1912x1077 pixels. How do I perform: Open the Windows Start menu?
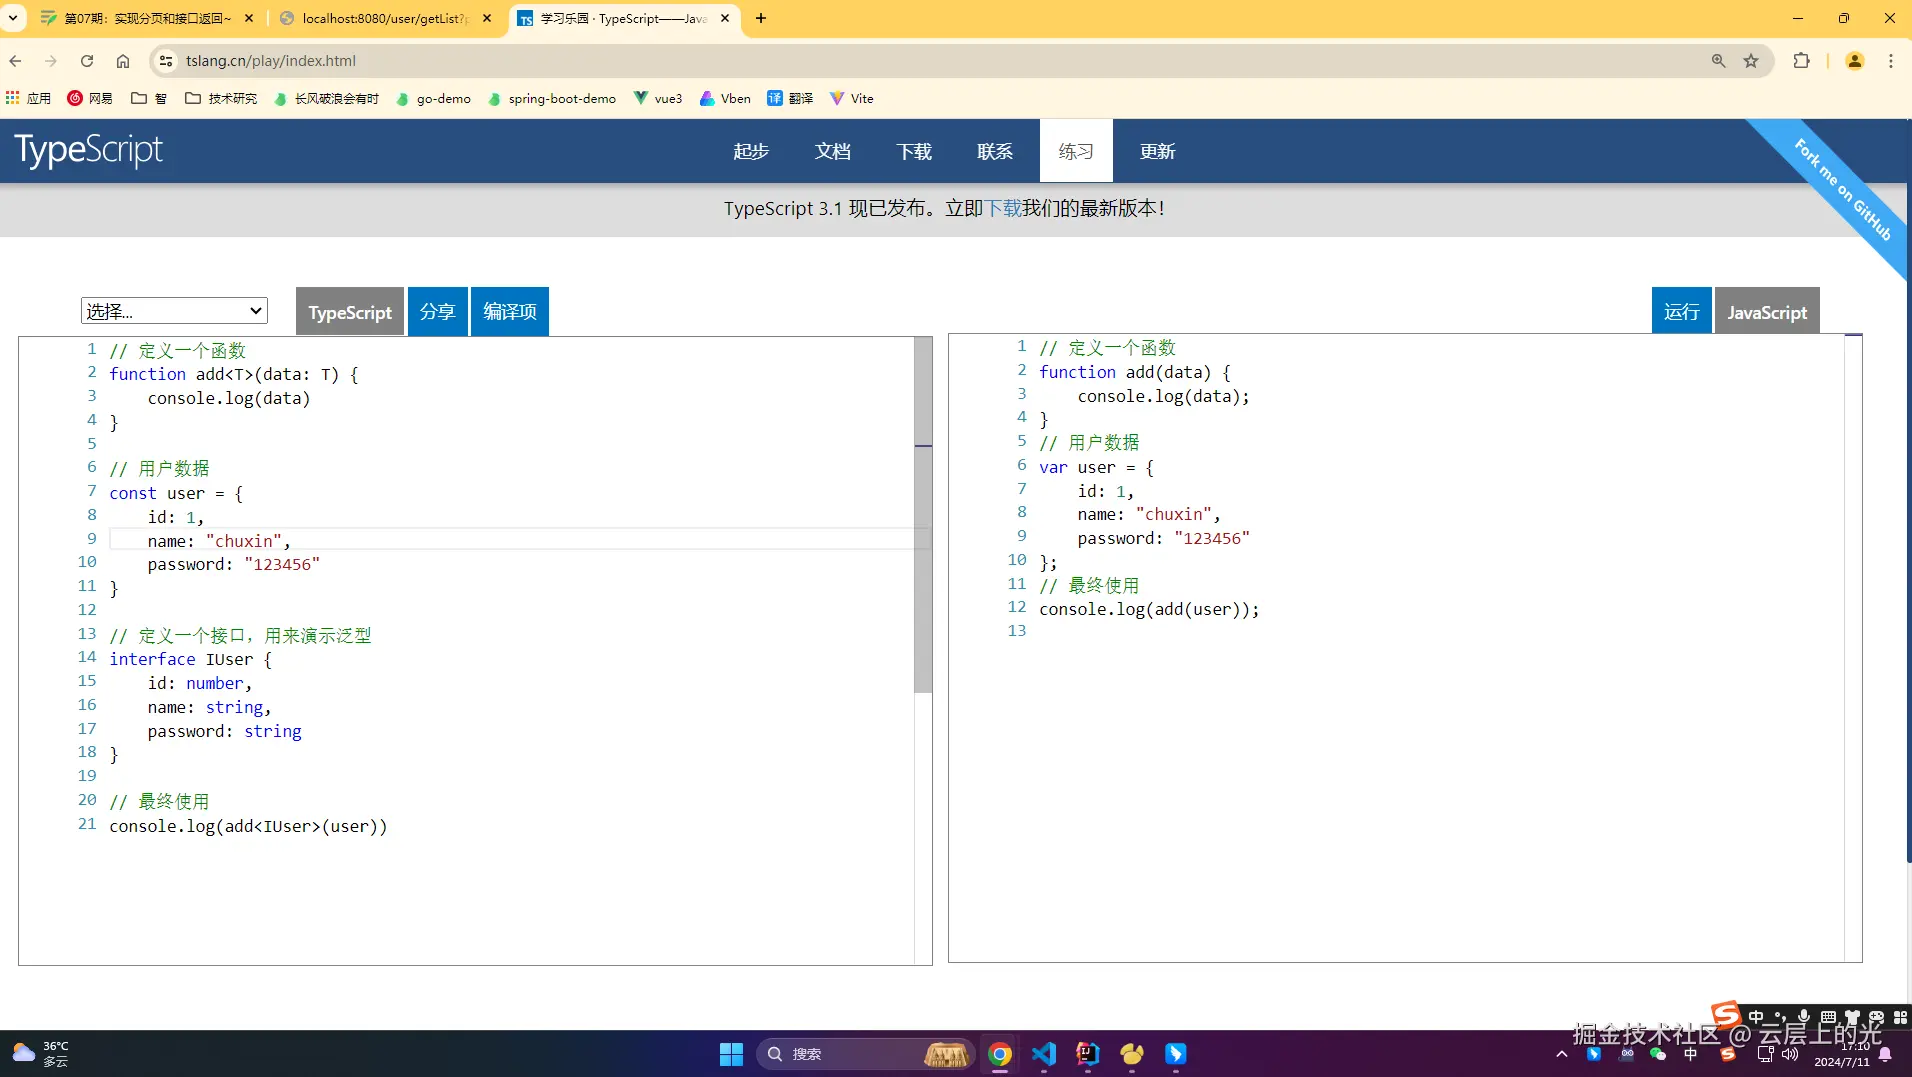(731, 1054)
